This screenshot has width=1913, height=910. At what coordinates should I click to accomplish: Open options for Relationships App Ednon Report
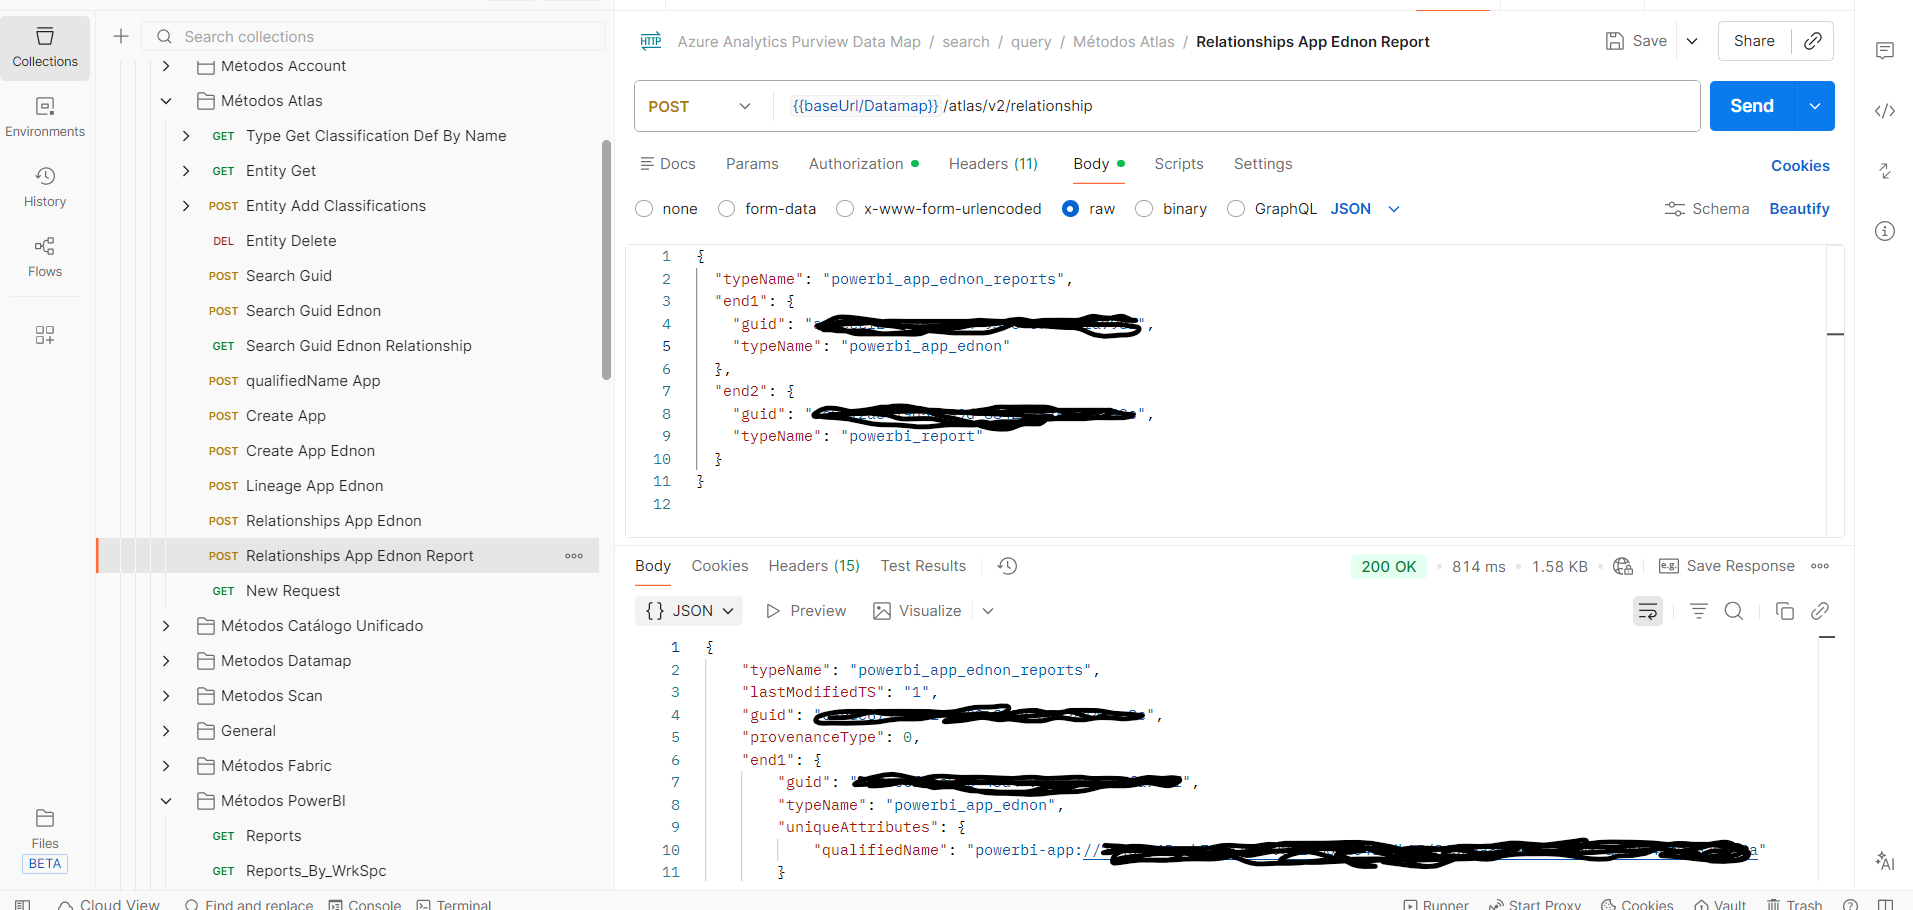pyautogui.click(x=574, y=556)
